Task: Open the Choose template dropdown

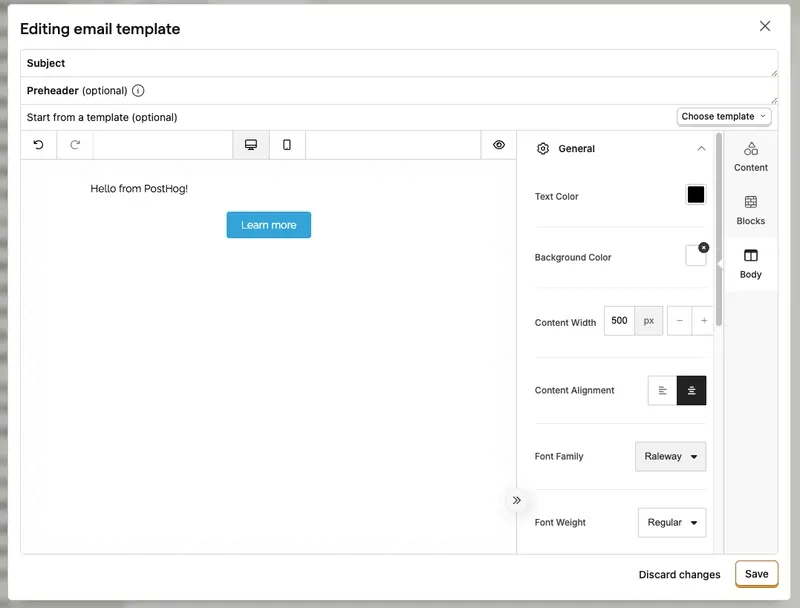Action: (722, 116)
